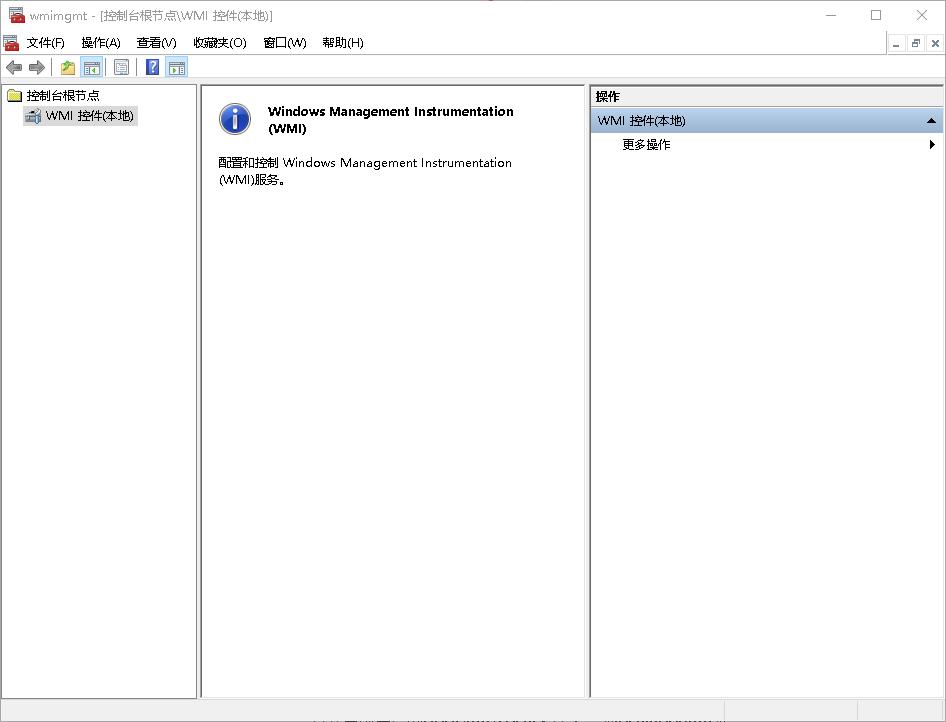The image size is (946, 722).
Task: Click the WMI 控件(本地) actions header
Action: 766,121
